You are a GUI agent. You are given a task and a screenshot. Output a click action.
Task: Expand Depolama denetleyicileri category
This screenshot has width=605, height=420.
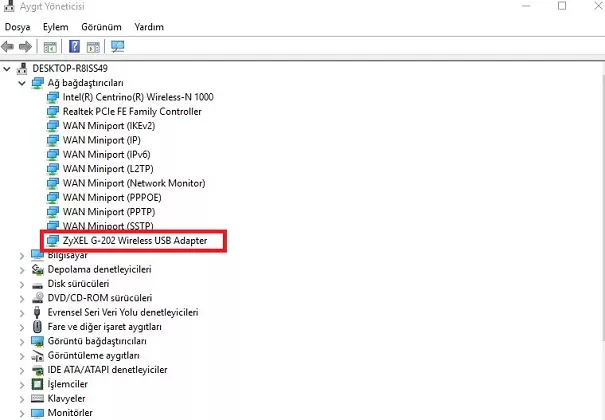point(22,270)
